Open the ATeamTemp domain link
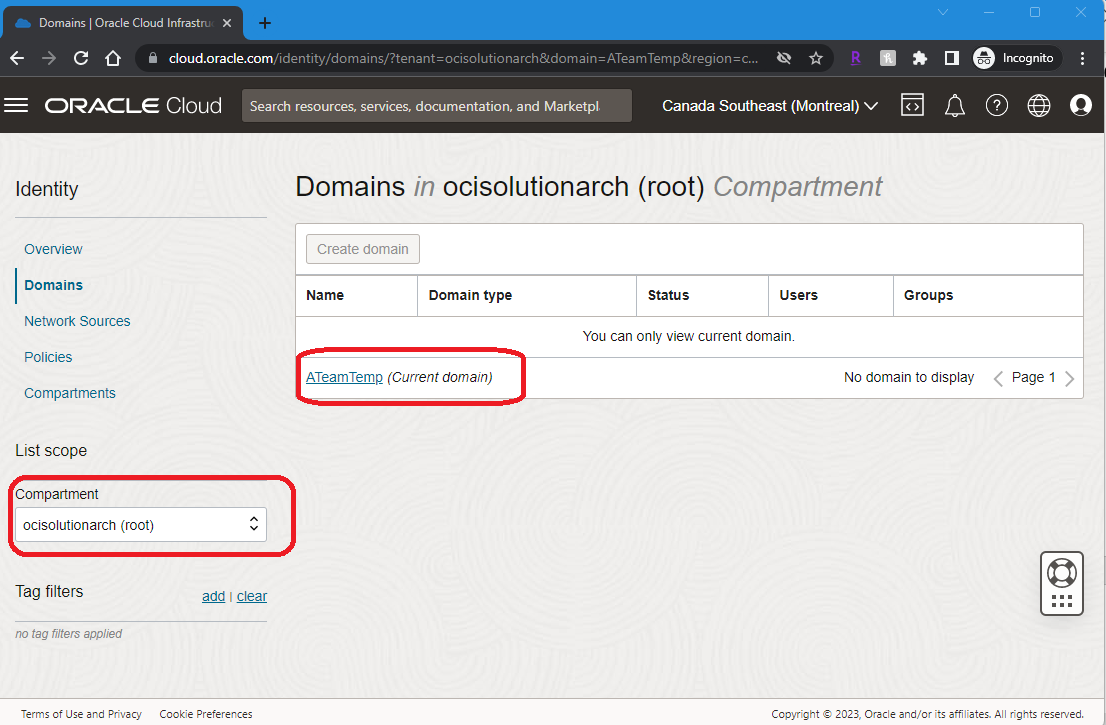 (x=344, y=377)
